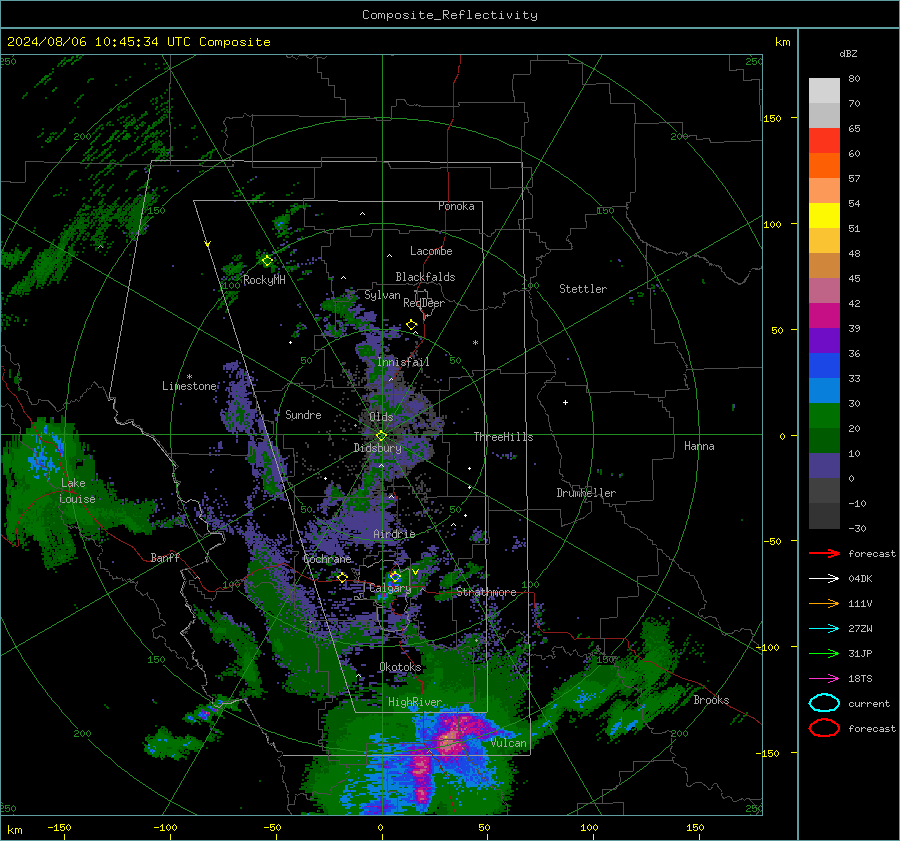Click the Sylvan label

click(382, 295)
